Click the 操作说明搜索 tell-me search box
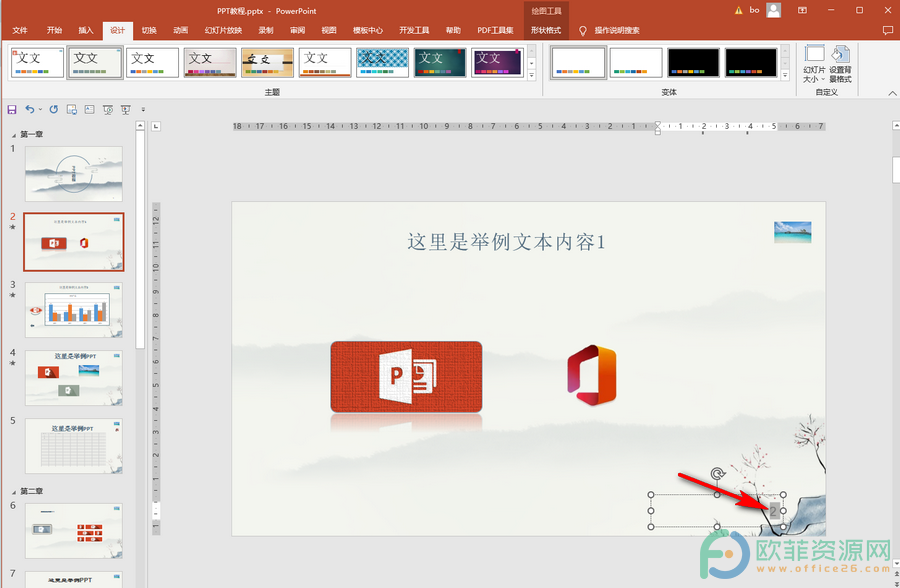 (617, 30)
